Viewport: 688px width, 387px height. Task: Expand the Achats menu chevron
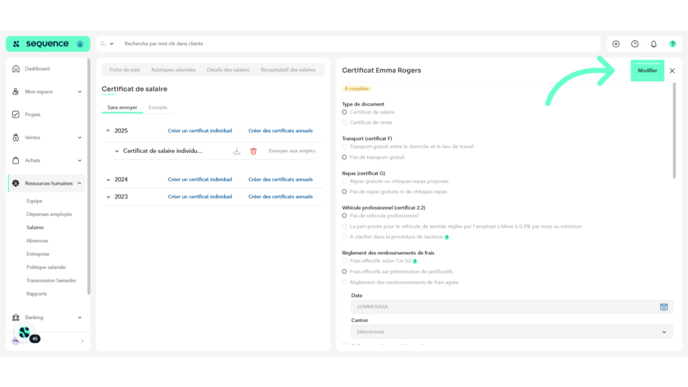(x=79, y=160)
